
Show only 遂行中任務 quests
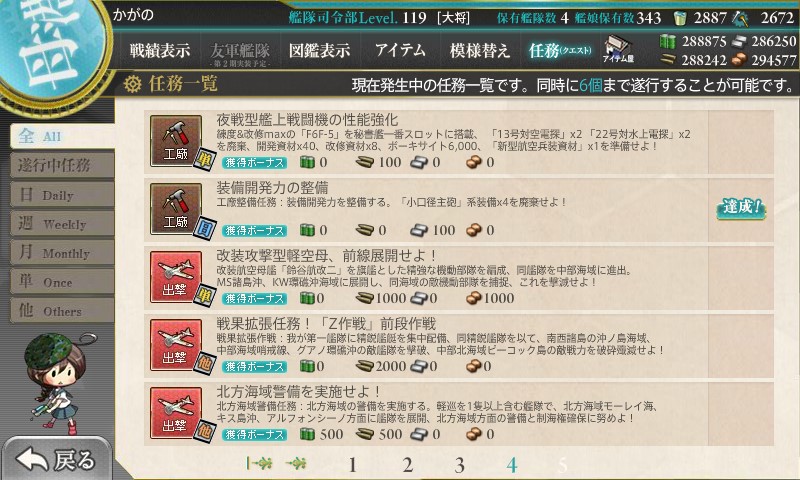coord(62,165)
